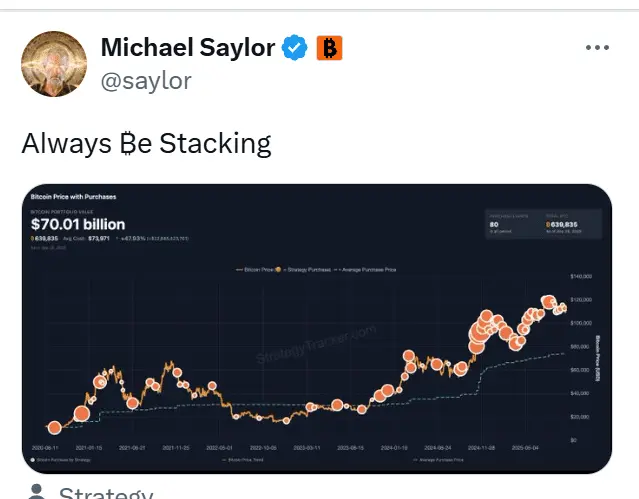The image size is (639, 499).
Task: Click the Michael Saylor display name
Action: (188, 48)
